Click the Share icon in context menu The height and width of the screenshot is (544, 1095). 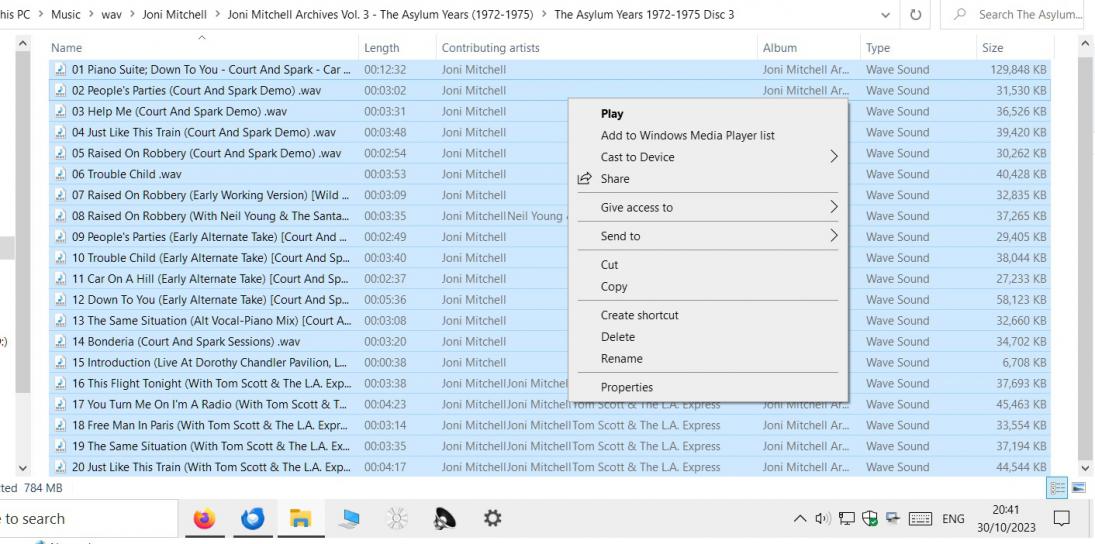click(584, 179)
